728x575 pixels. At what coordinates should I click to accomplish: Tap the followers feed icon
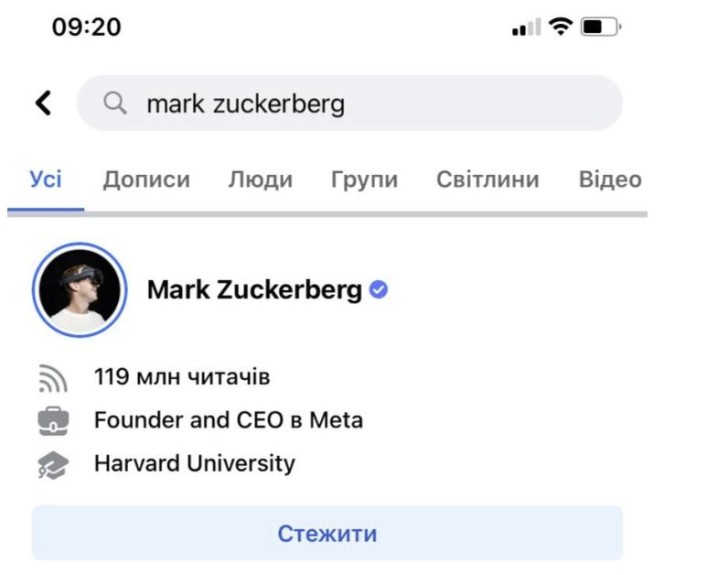[55, 379]
